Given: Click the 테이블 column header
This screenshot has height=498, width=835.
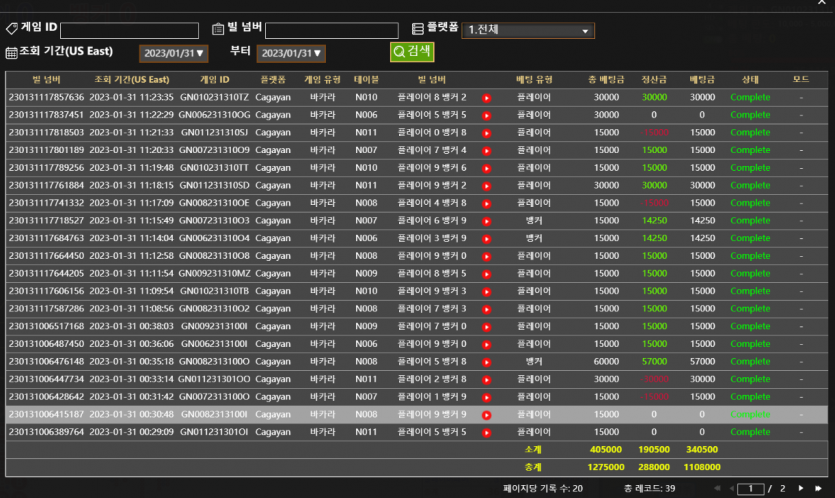Looking at the screenshot, I should click(366, 80).
